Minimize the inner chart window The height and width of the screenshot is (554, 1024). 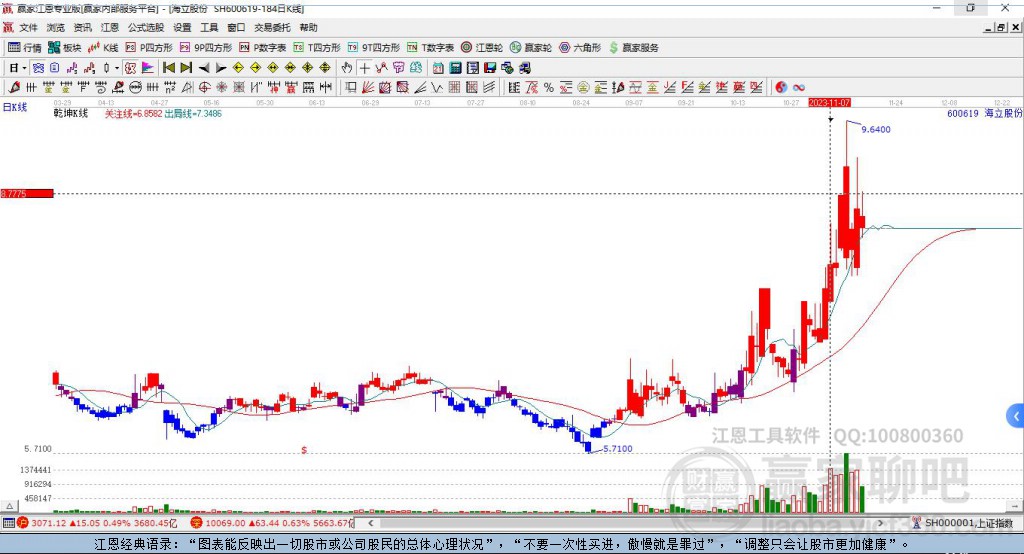tap(988, 27)
